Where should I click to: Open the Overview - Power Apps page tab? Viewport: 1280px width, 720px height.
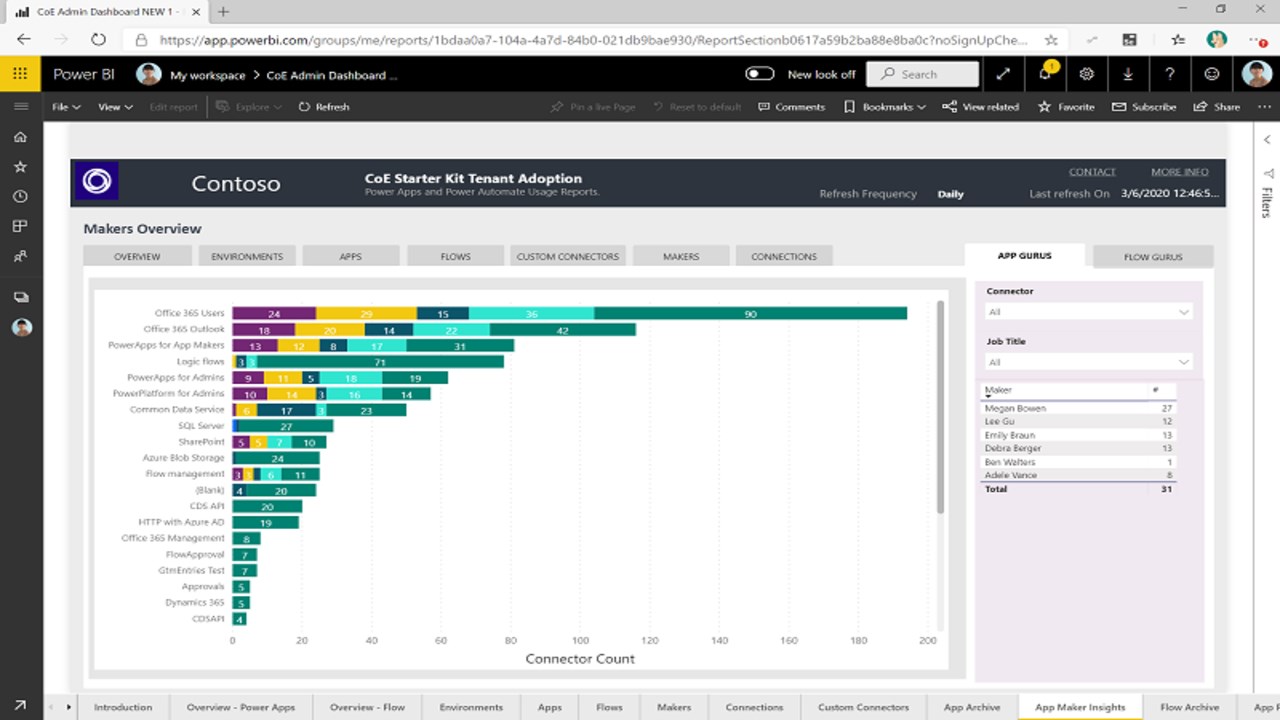pos(241,707)
